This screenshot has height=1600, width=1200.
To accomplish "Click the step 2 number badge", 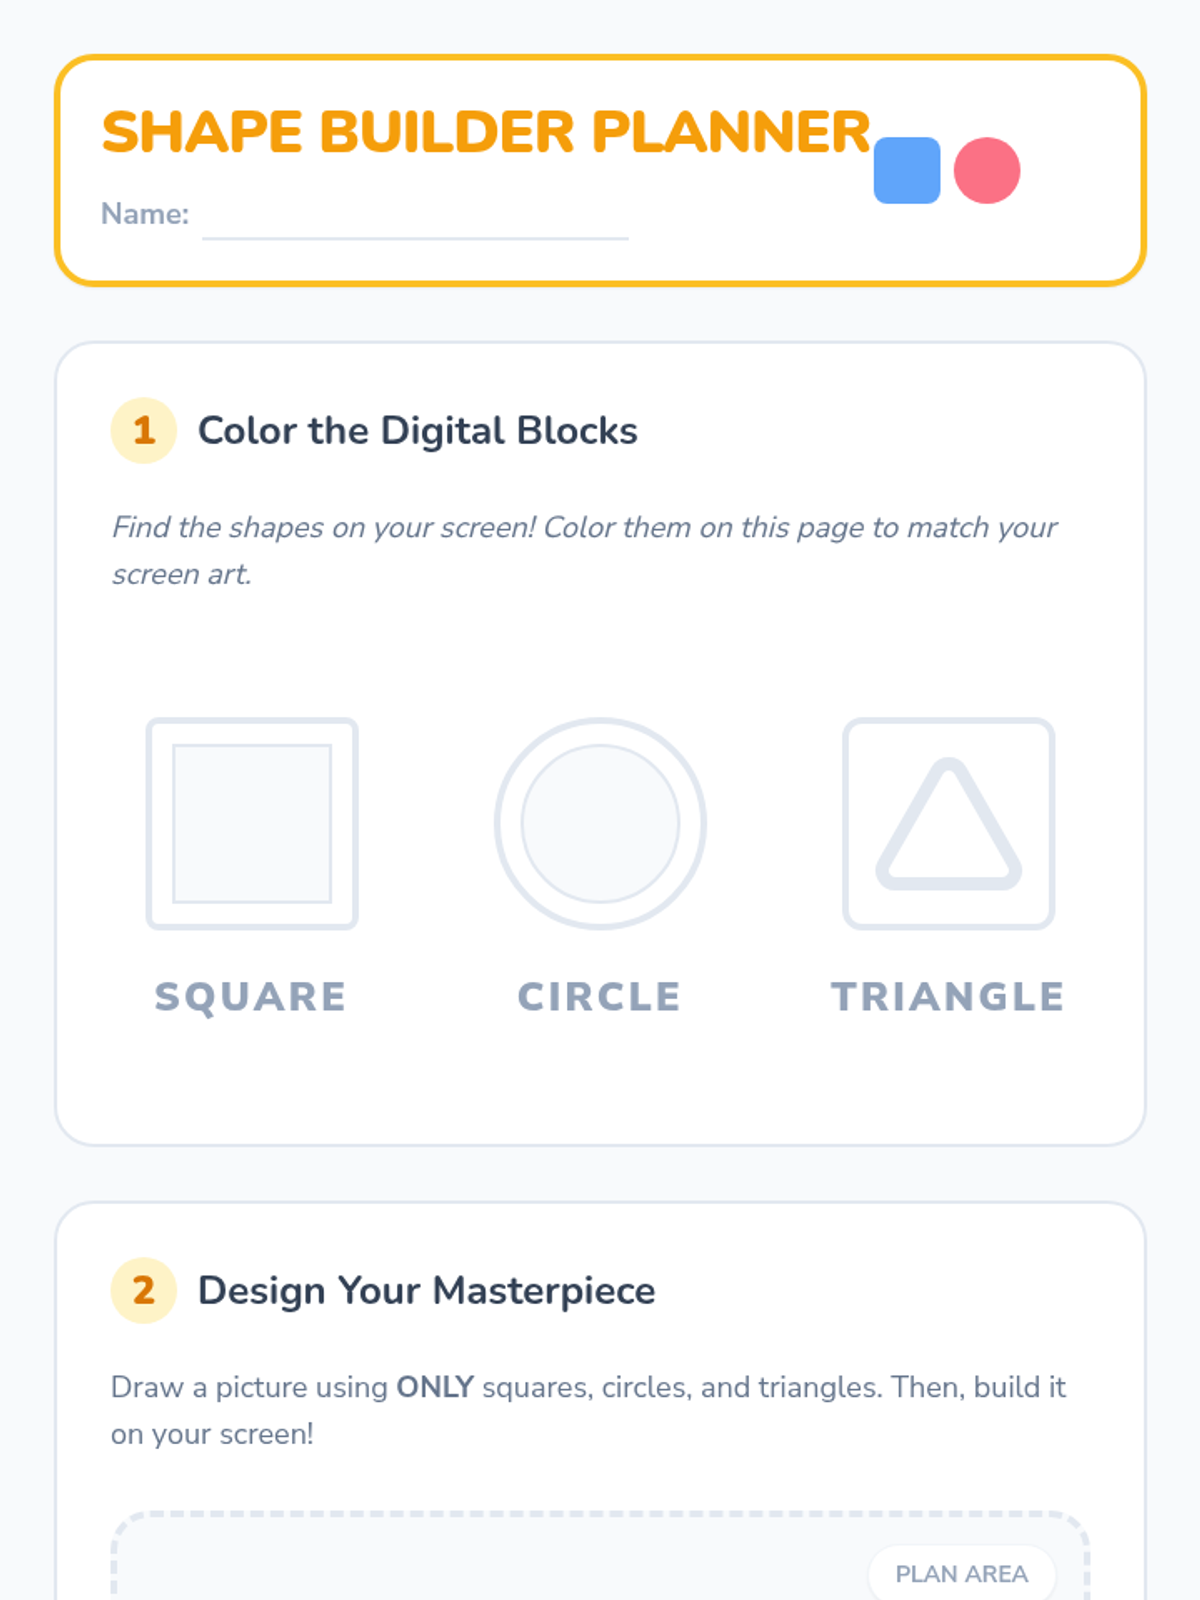I will tap(144, 1290).
